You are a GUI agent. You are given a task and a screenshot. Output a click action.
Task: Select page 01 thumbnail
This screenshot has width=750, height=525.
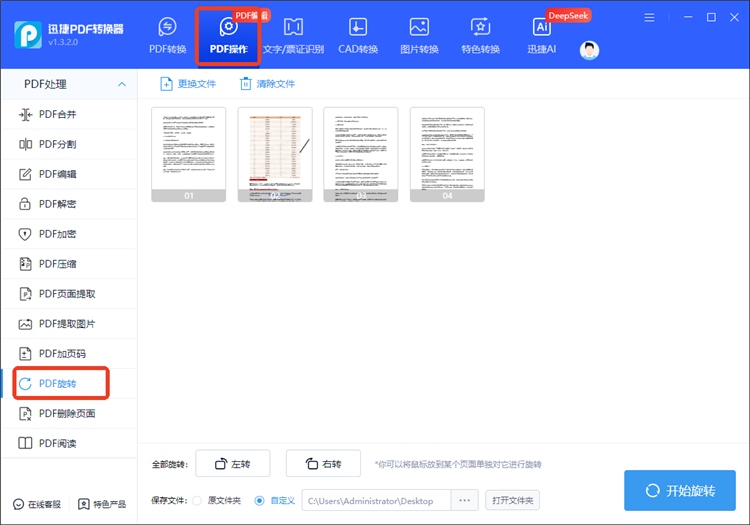click(x=188, y=154)
